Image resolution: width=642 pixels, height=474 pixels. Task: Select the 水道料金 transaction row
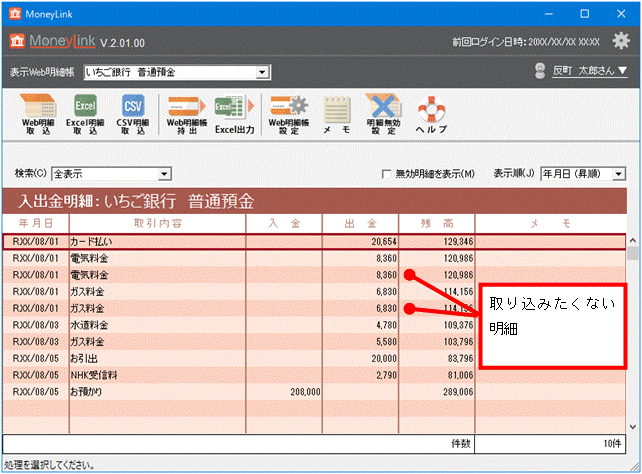pos(314,325)
